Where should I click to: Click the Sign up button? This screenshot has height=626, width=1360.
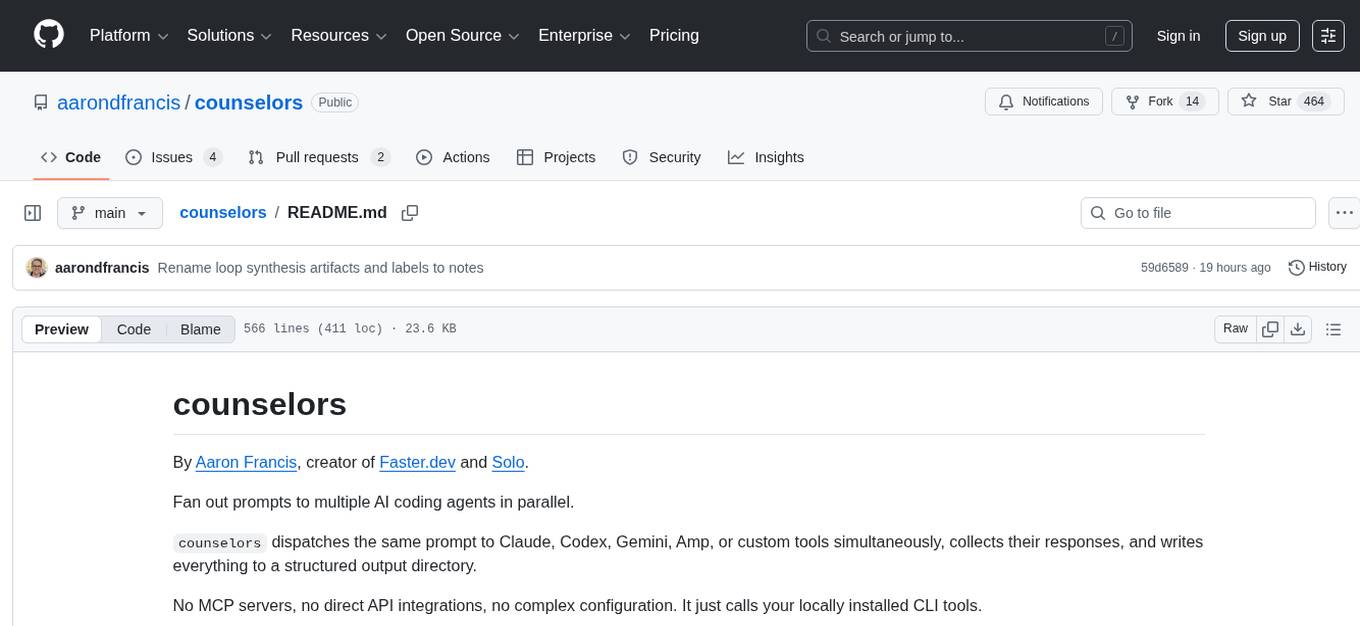pyautogui.click(x=1262, y=36)
